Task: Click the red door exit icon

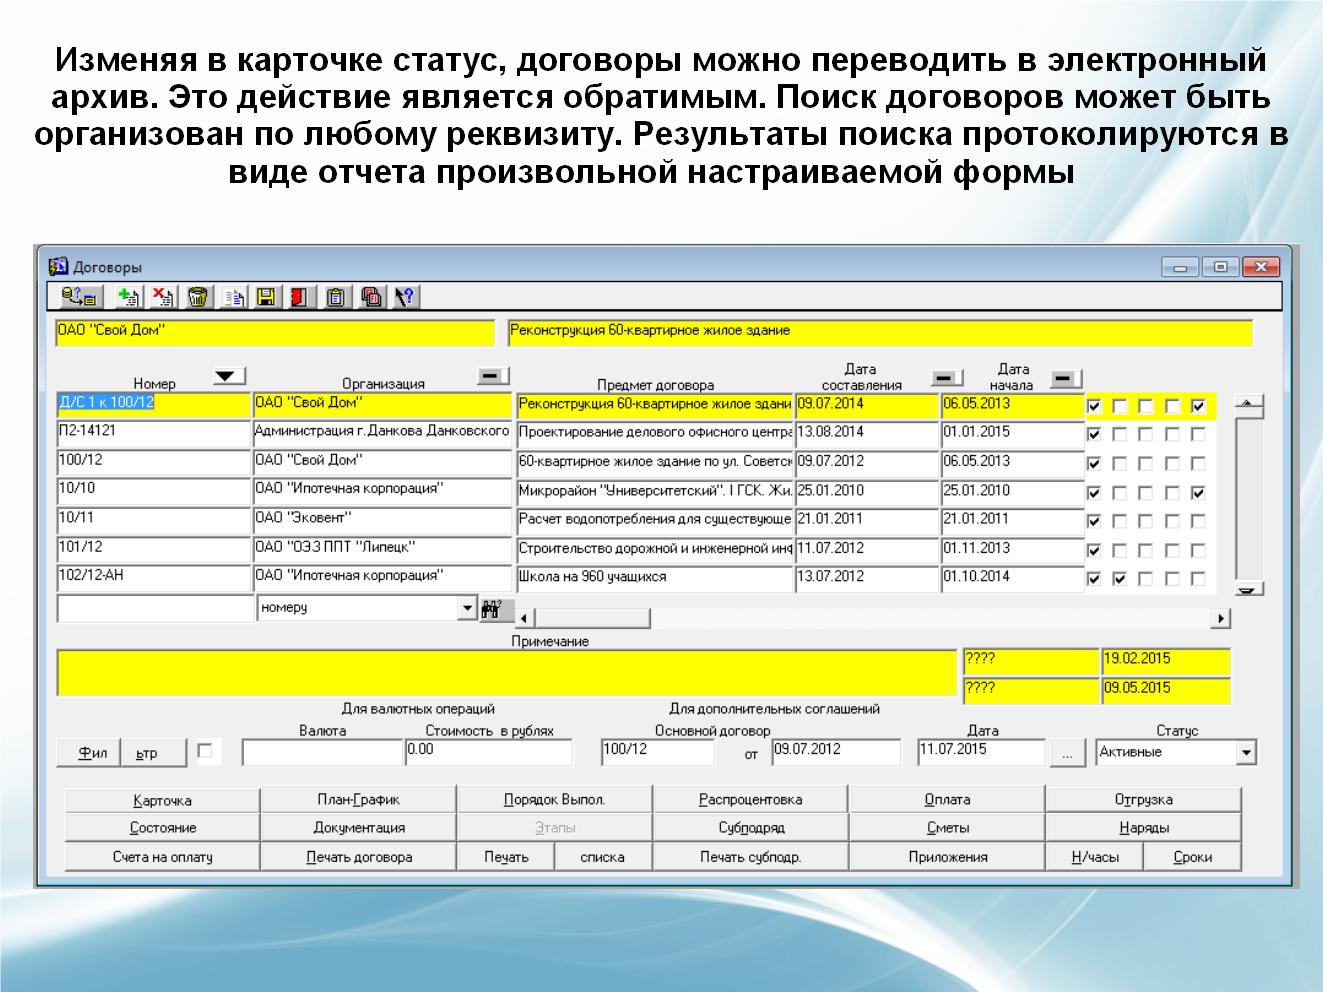Action: [x=299, y=296]
